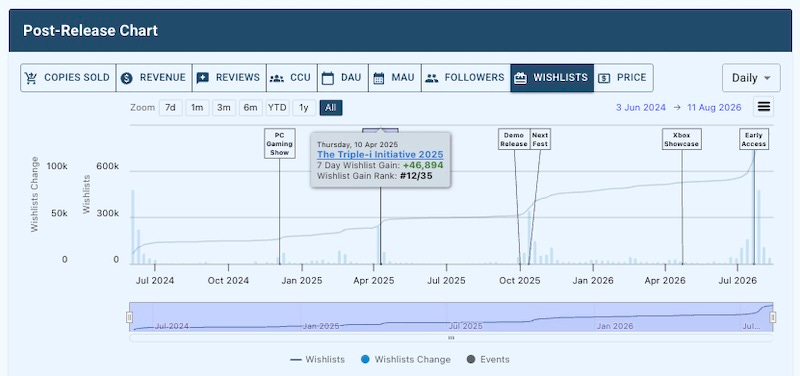Viewport: 800px width, 376px height.
Task: Switch to the Wishlists tab
Action: pos(552,78)
